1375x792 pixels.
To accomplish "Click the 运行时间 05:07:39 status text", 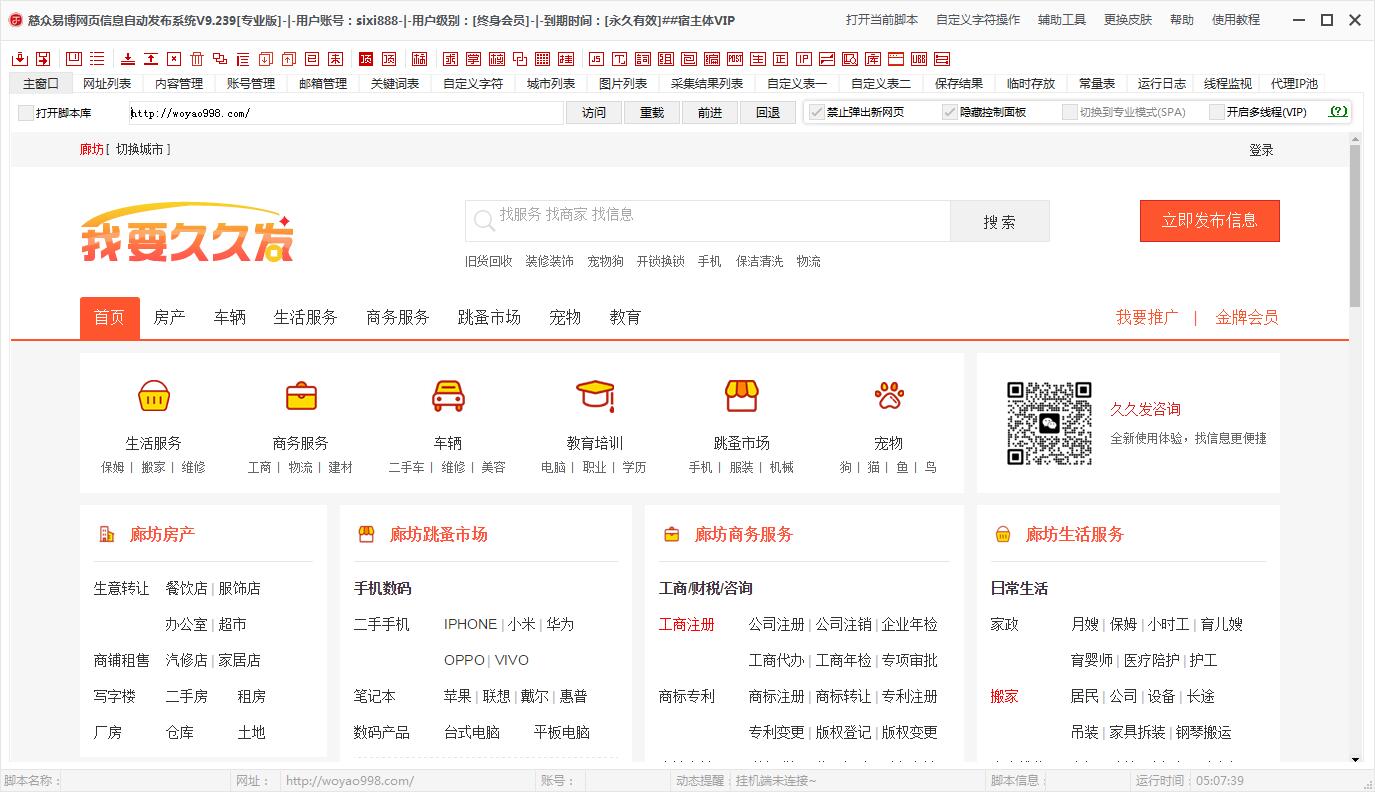I will pyautogui.click(x=1189, y=781).
